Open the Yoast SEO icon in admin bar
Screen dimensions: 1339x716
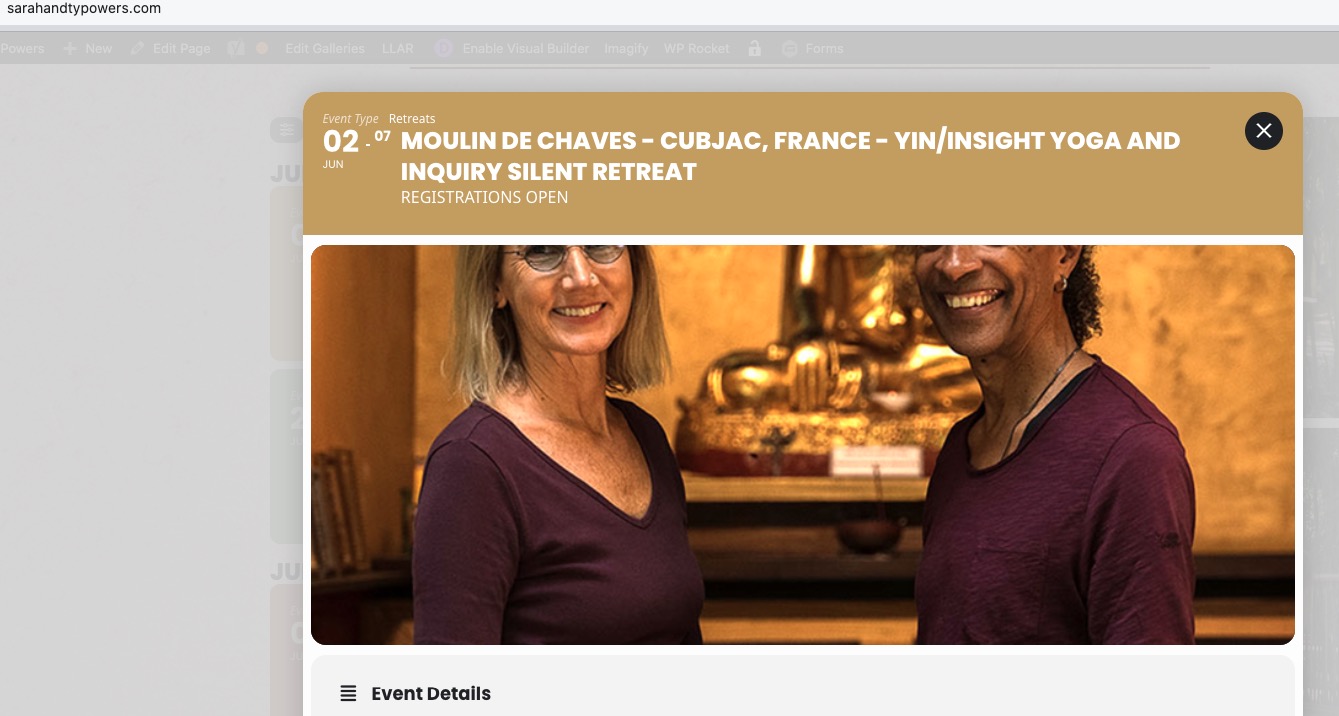point(236,48)
